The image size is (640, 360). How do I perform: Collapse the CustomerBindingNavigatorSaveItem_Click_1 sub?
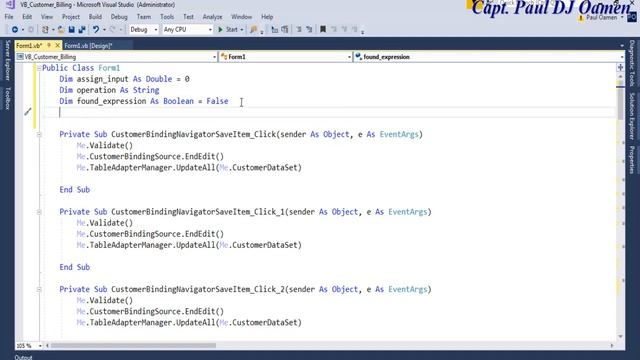39,212
